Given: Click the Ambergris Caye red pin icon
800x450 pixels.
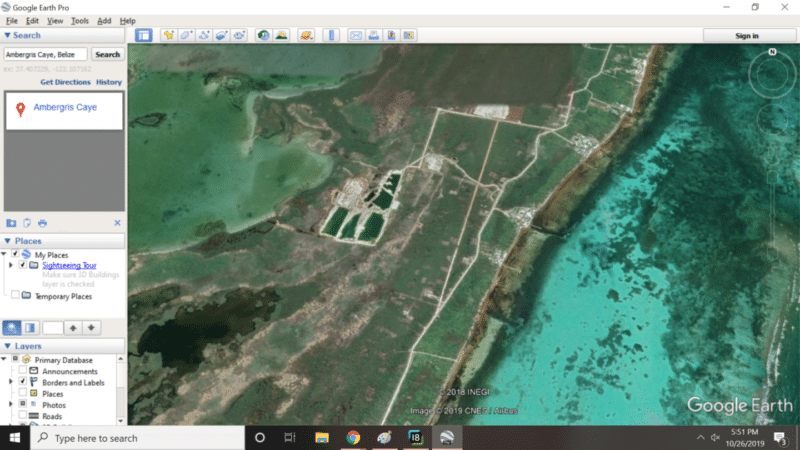Looking at the screenshot, I should point(20,109).
